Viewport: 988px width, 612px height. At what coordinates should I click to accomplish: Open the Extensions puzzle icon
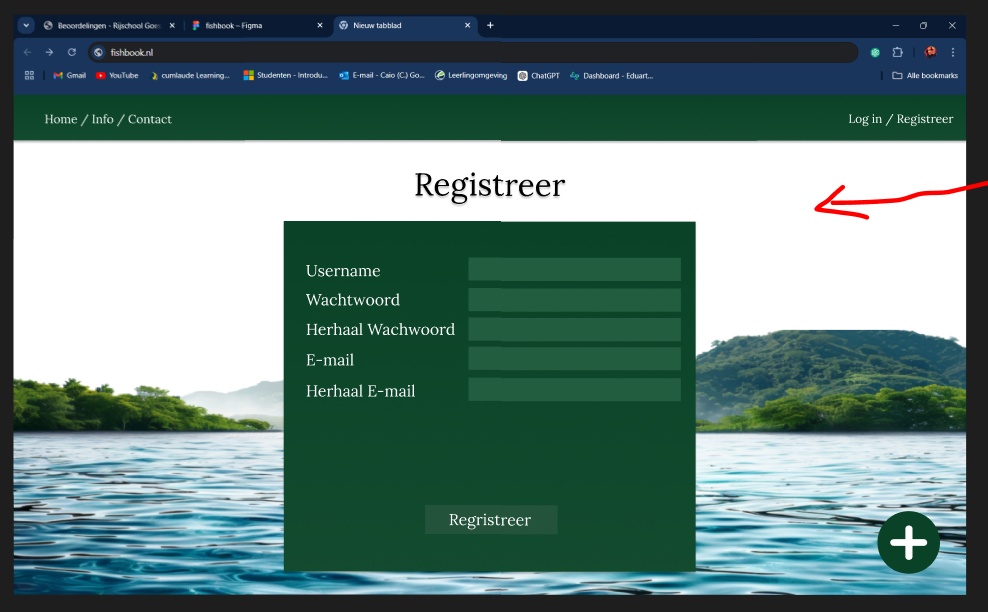897,52
